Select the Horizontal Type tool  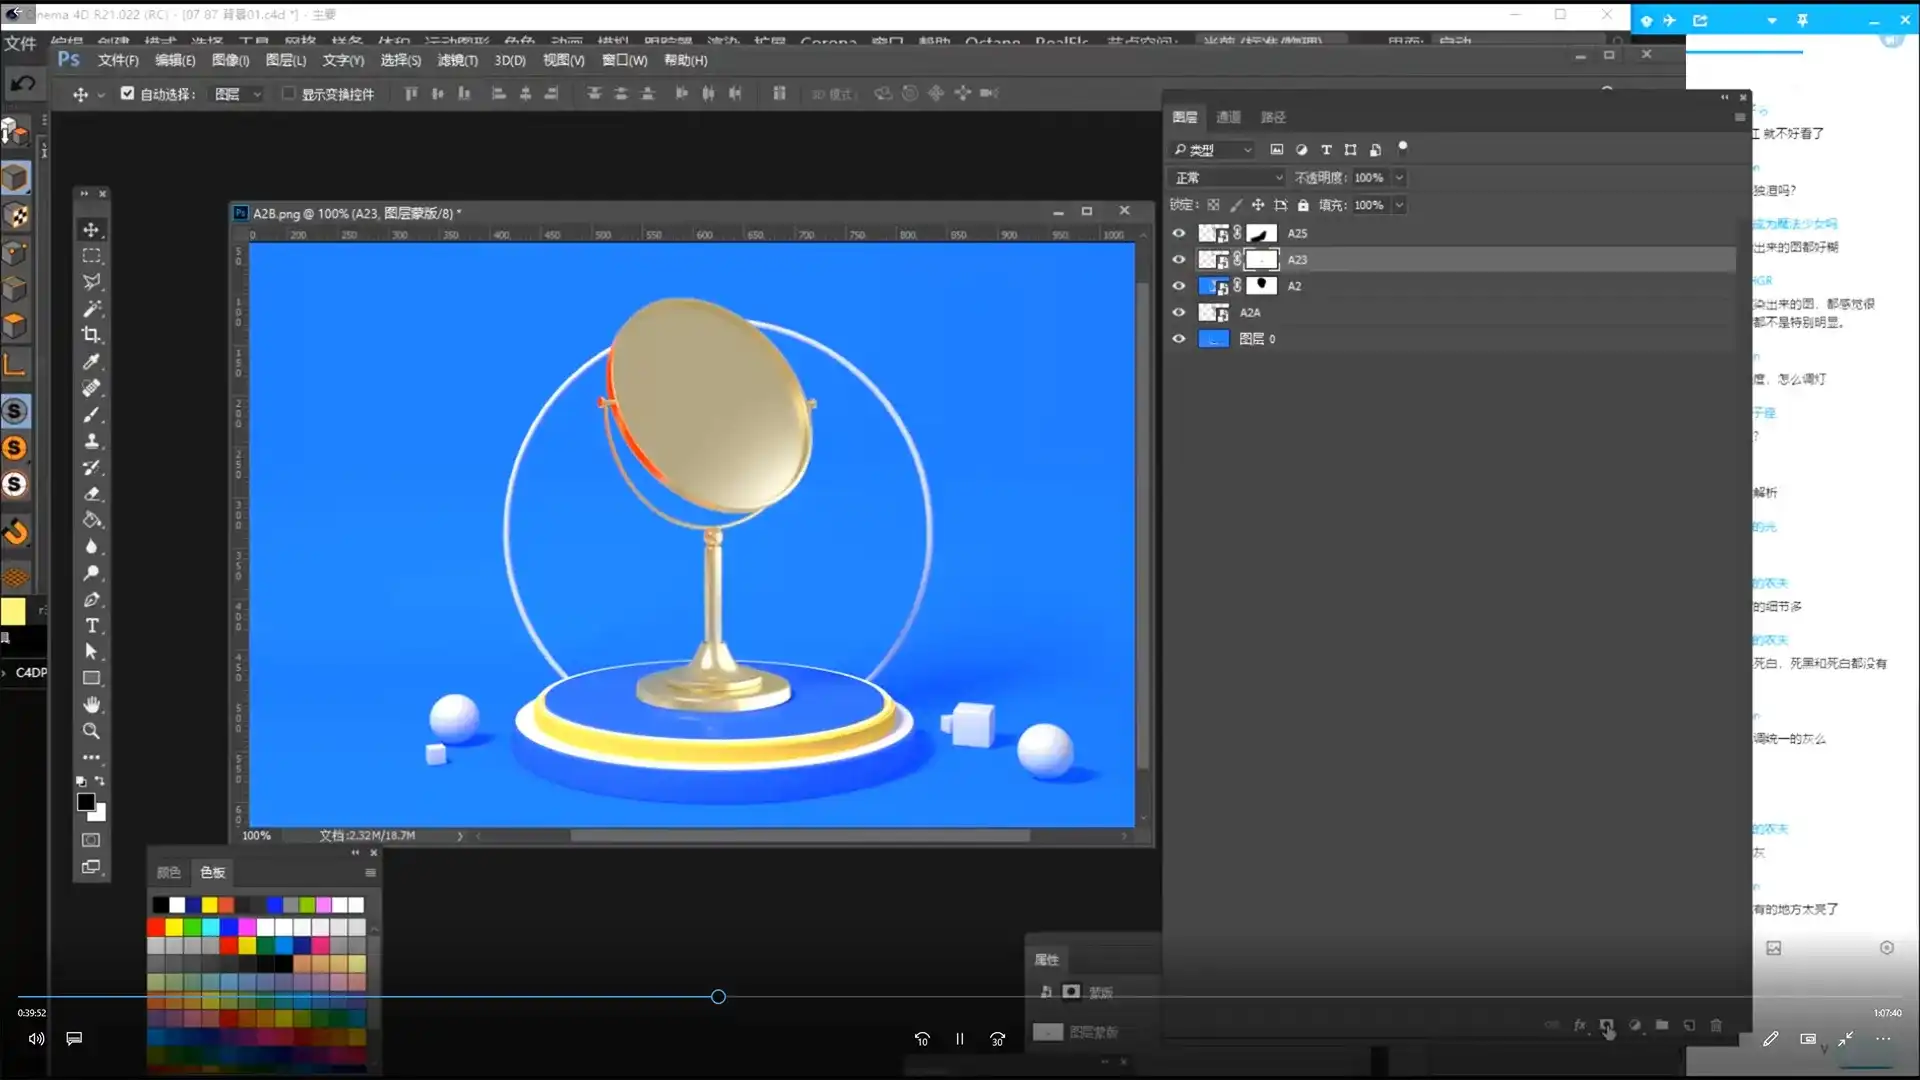tap(91, 625)
